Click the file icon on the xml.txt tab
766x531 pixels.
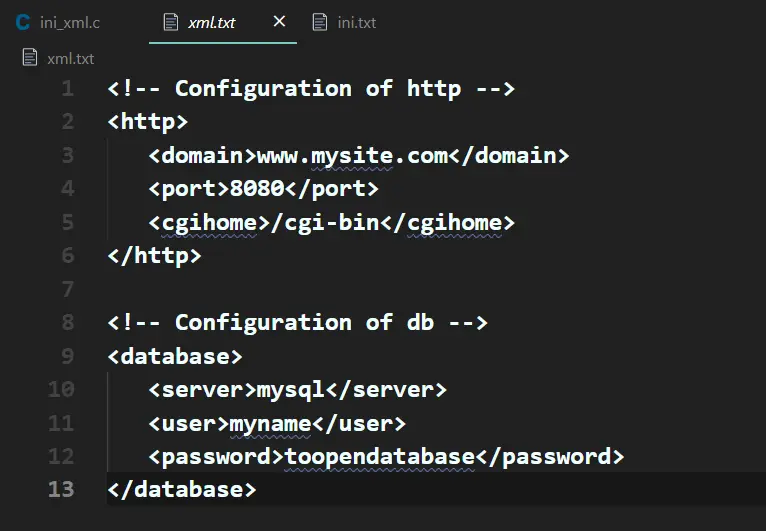[x=170, y=22]
